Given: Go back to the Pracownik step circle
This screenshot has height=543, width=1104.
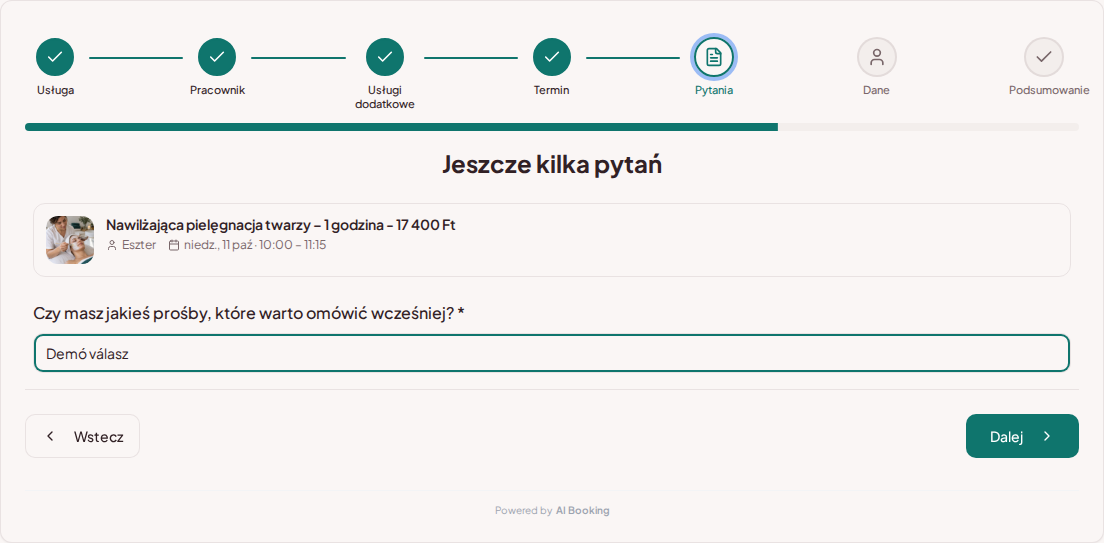Looking at the screenshot, I should coord(217,57).
